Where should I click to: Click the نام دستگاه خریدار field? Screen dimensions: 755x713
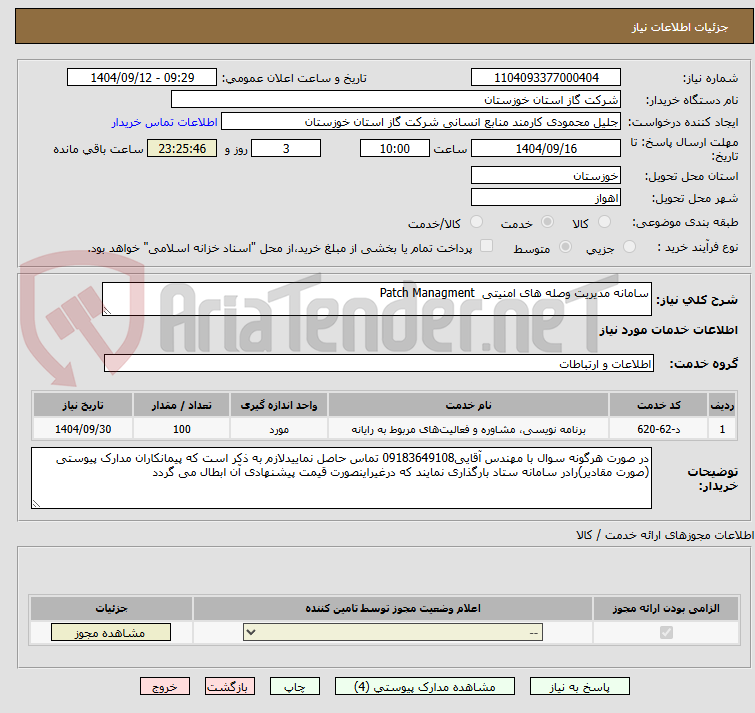point(396,100)
